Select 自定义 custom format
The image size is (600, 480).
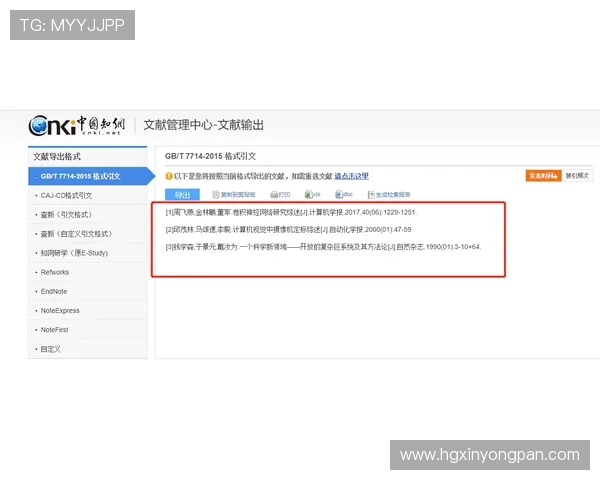tap(88, 349)
